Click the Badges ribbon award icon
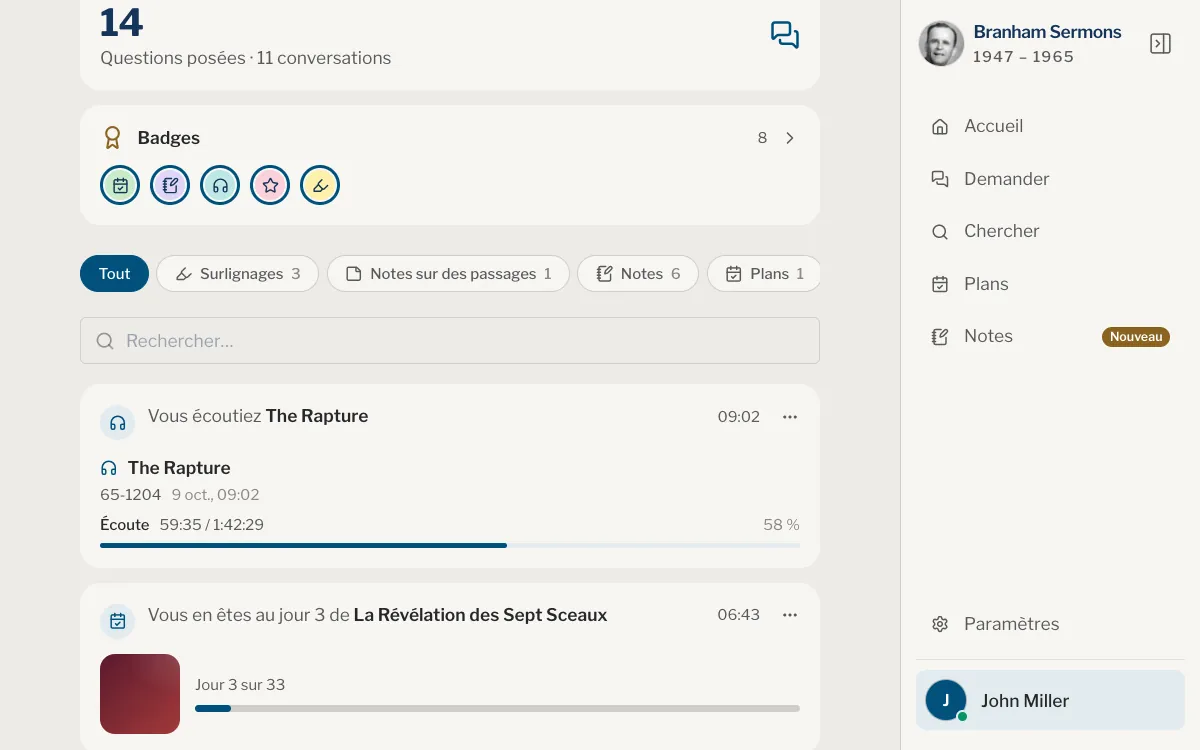Viewport: 1200px width, 750px height. point(113,138)
